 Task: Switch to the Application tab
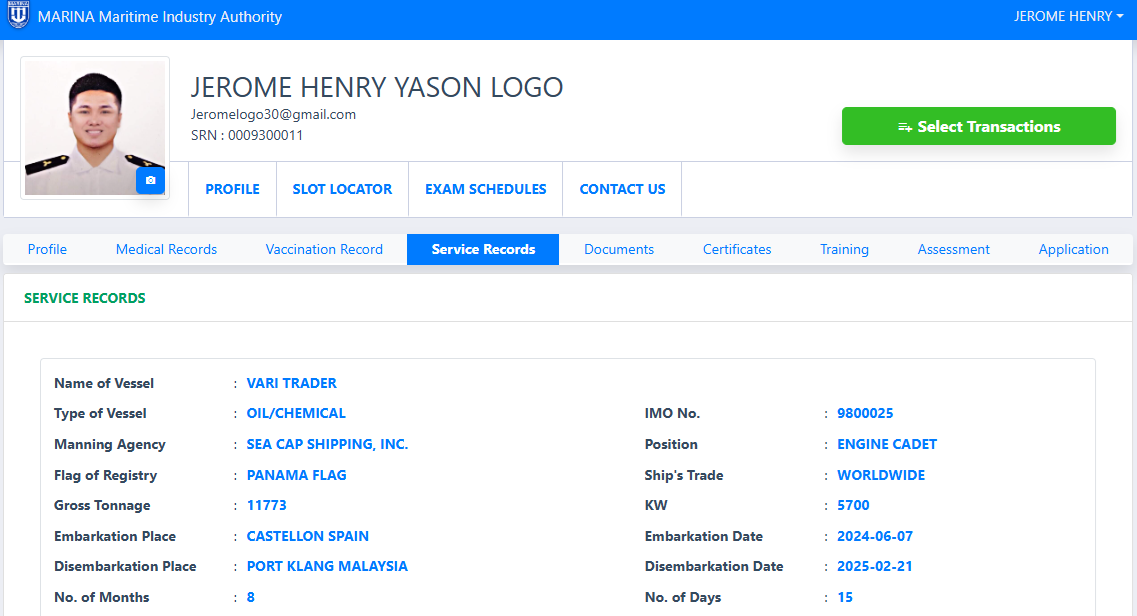point(1073,249)
